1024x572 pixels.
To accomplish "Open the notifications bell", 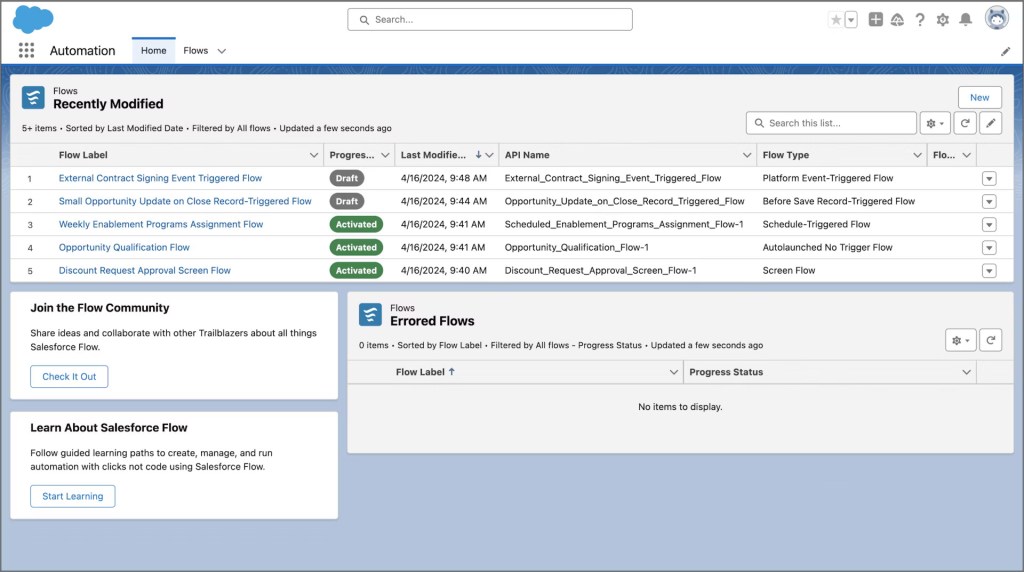I will 965,20.
